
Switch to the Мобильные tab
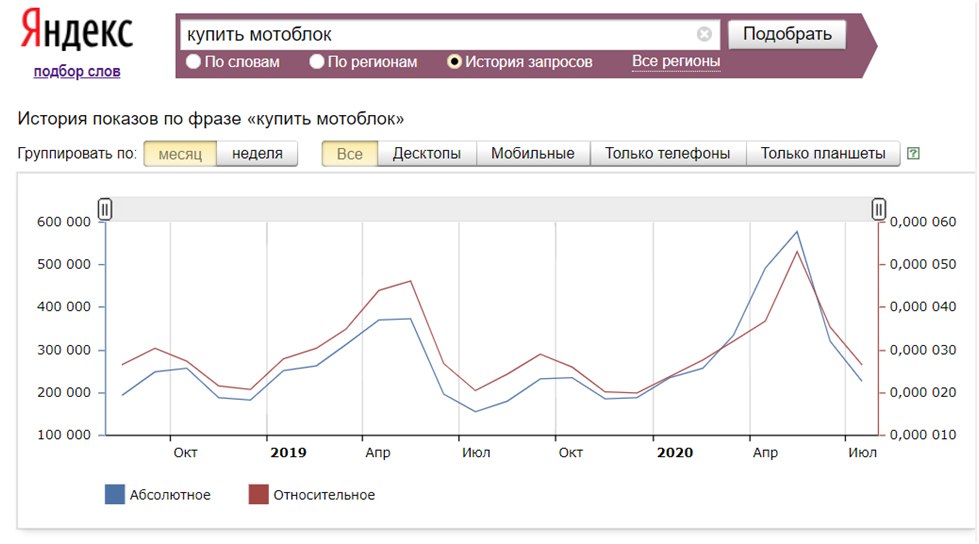pyautogui.click(x=534, y=154)
